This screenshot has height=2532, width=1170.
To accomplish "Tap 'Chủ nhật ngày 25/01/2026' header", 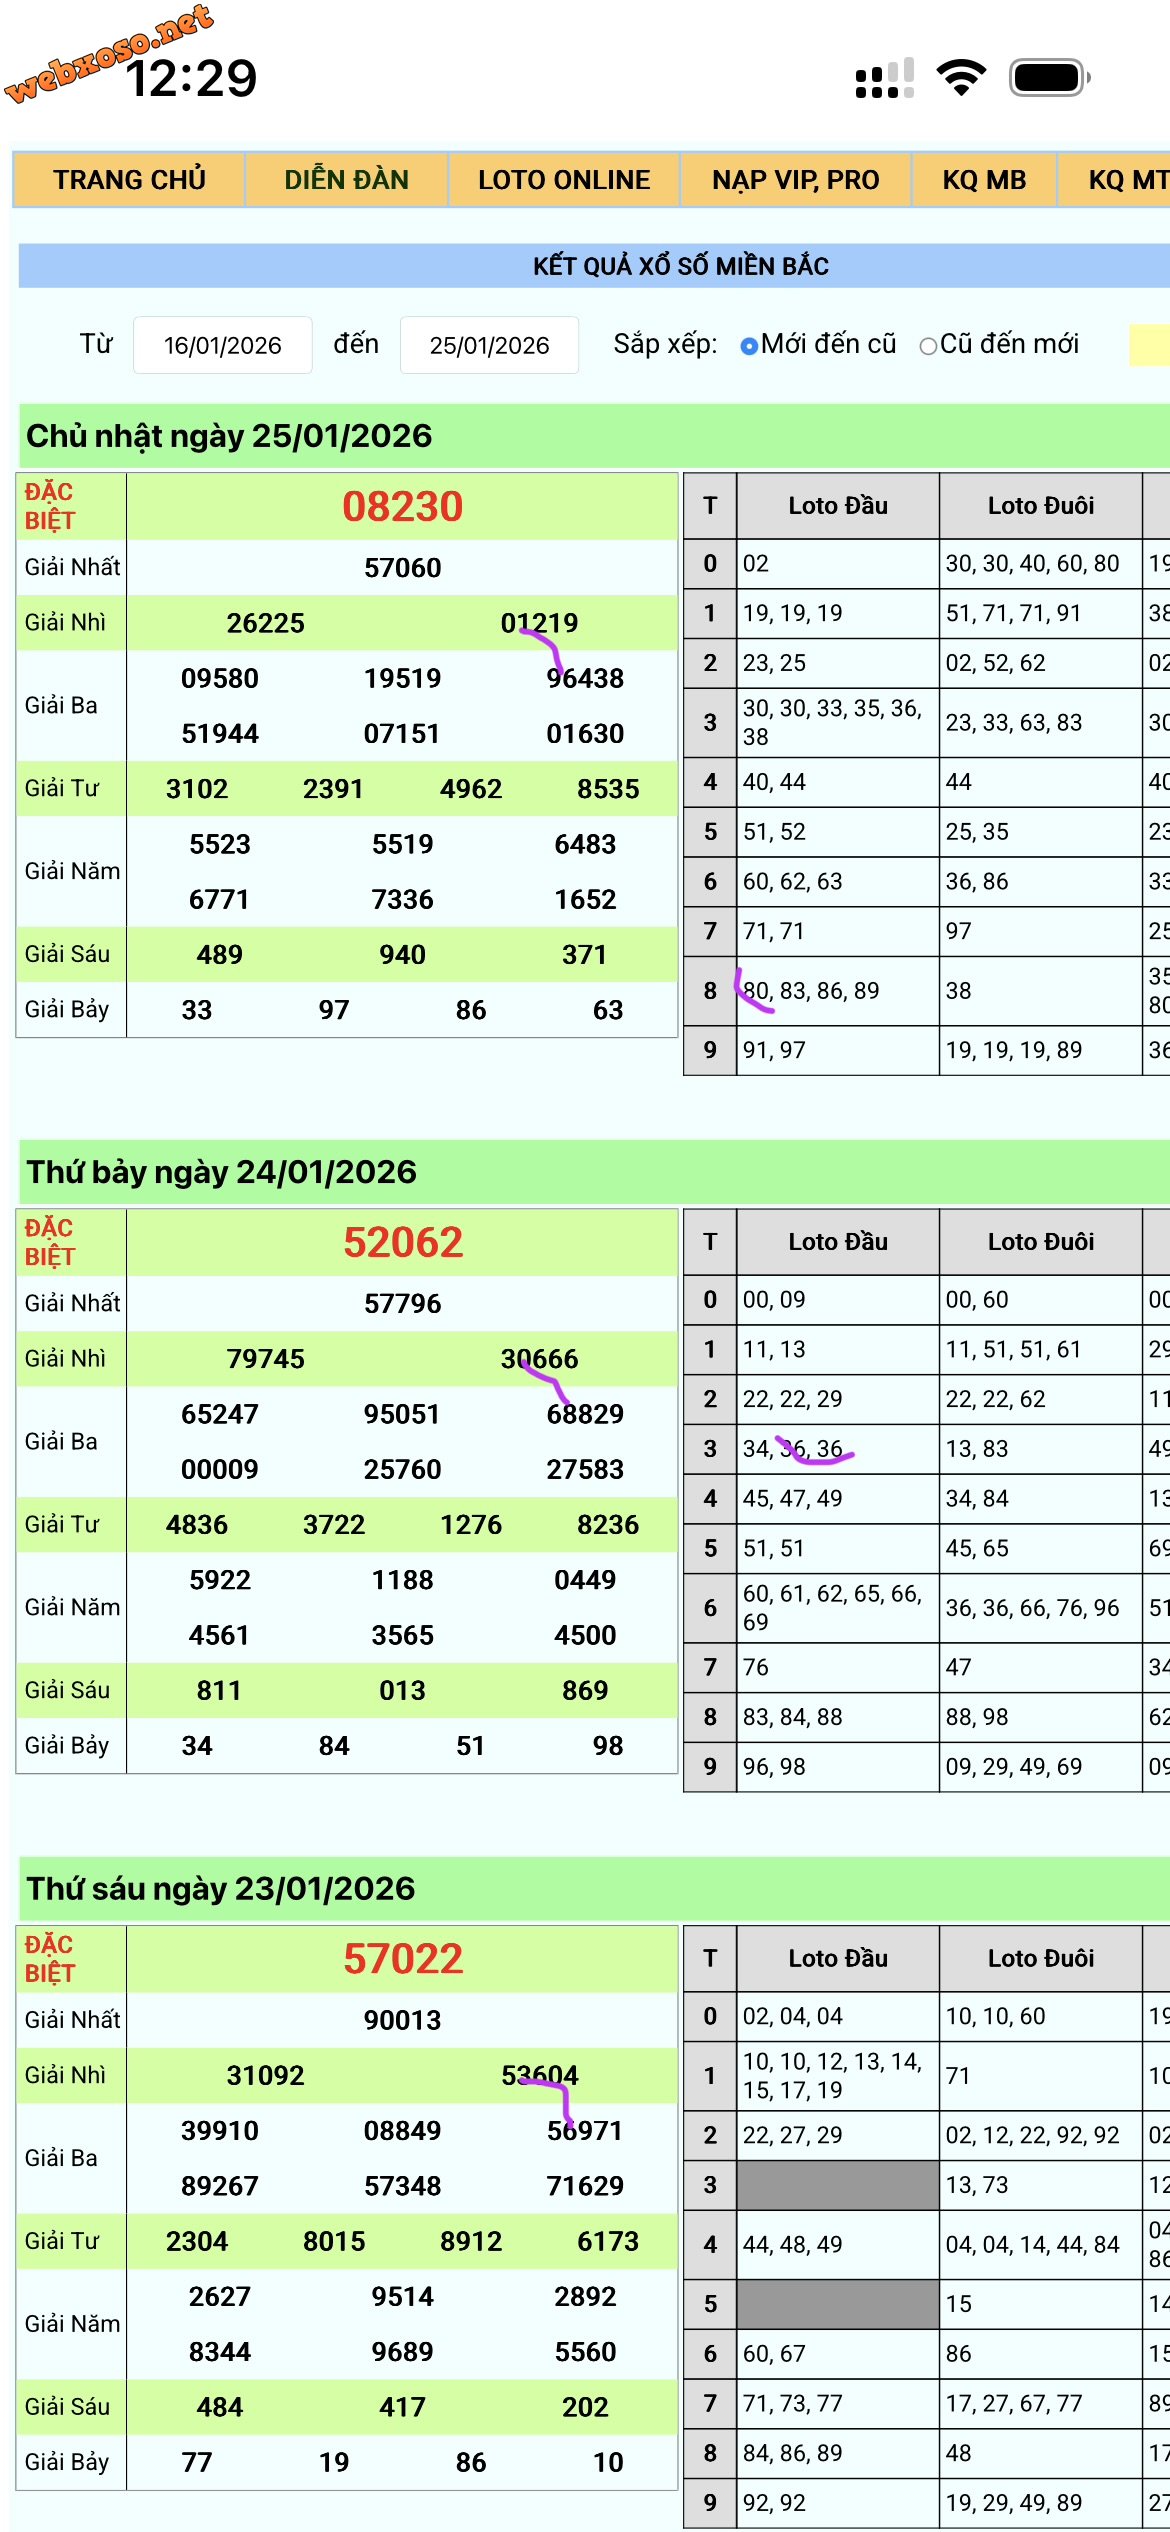I will 229,436.
